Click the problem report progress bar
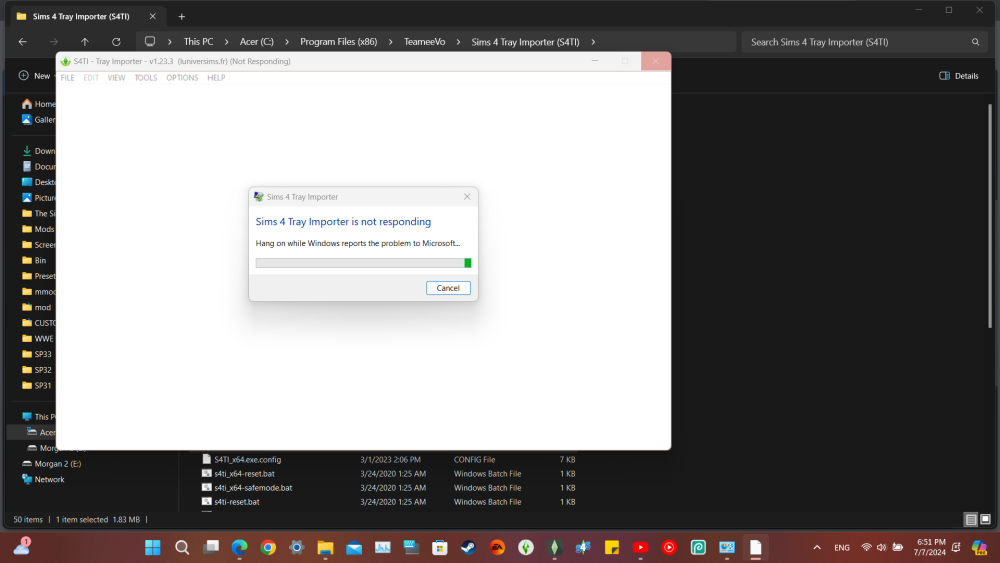1000x563 pixels. (364, 263)
